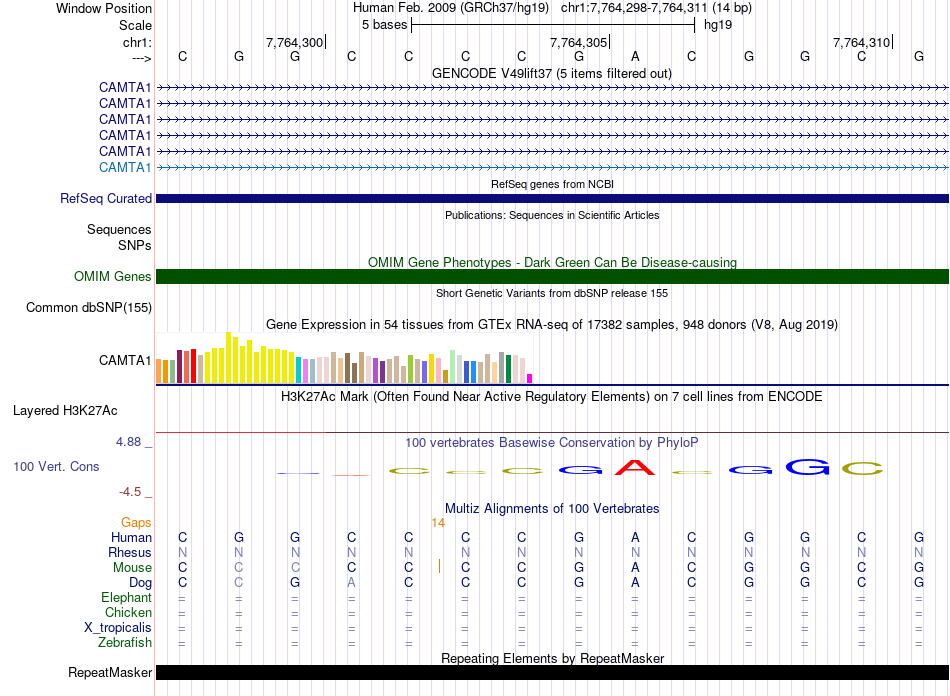Open the 100 Vert. Cons track label
The width and height of the screenshot is (950, 696).
pos(56,466)
